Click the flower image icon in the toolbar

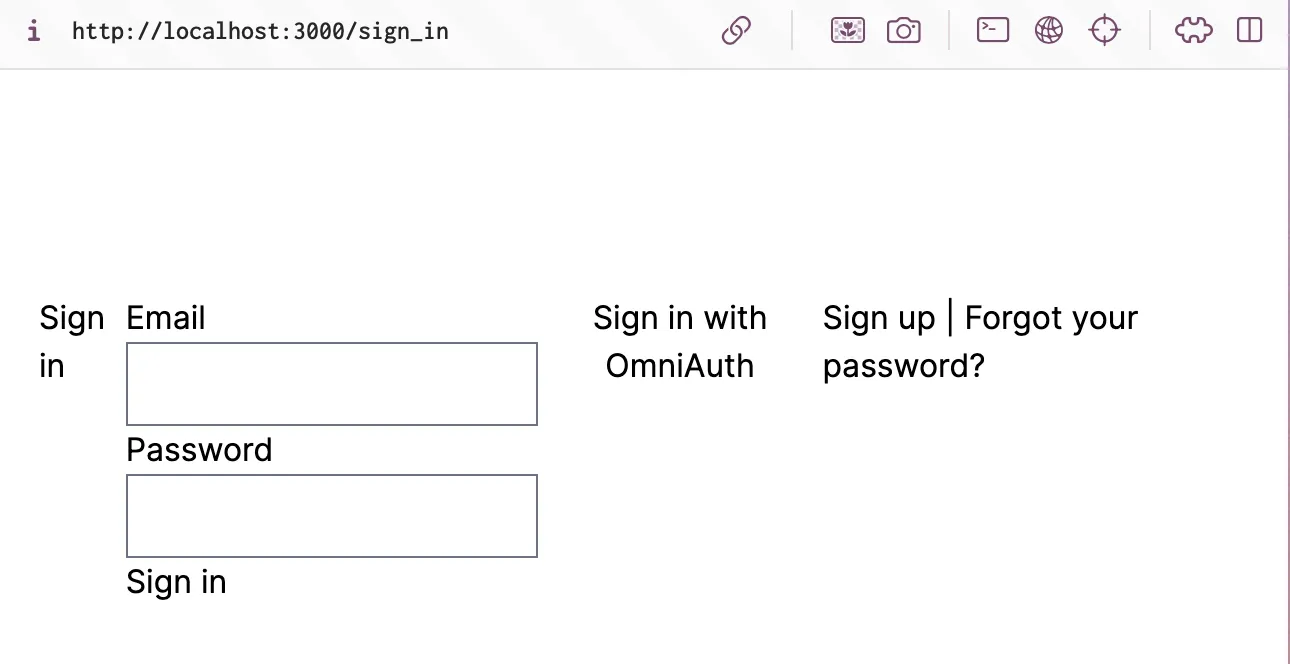(848, 31)
